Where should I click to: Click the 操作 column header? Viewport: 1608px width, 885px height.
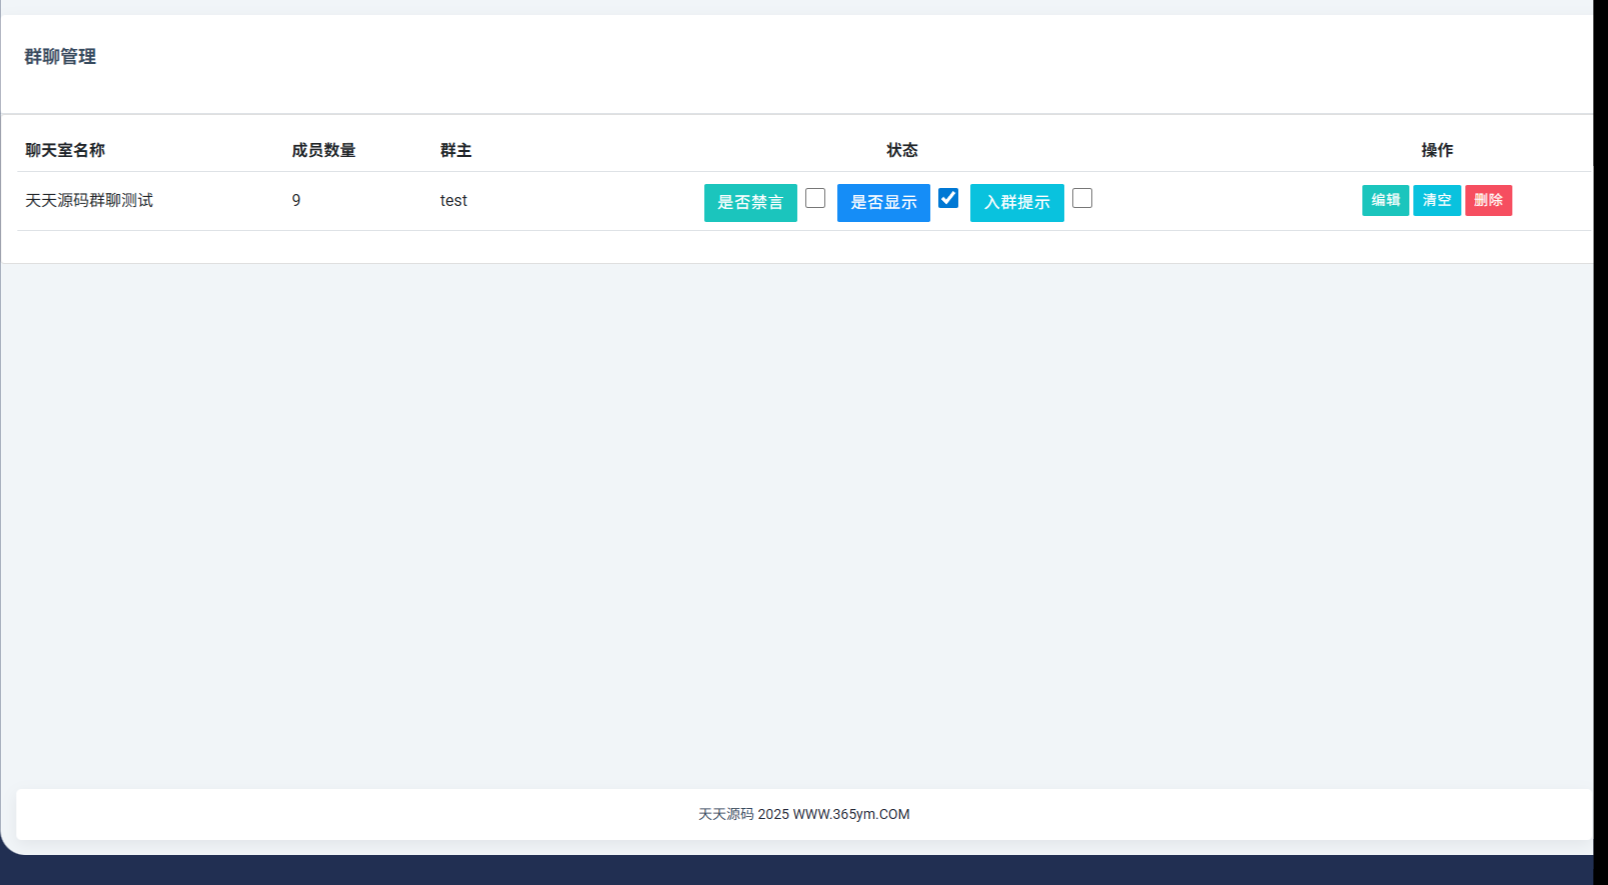tap(1437, 150)
